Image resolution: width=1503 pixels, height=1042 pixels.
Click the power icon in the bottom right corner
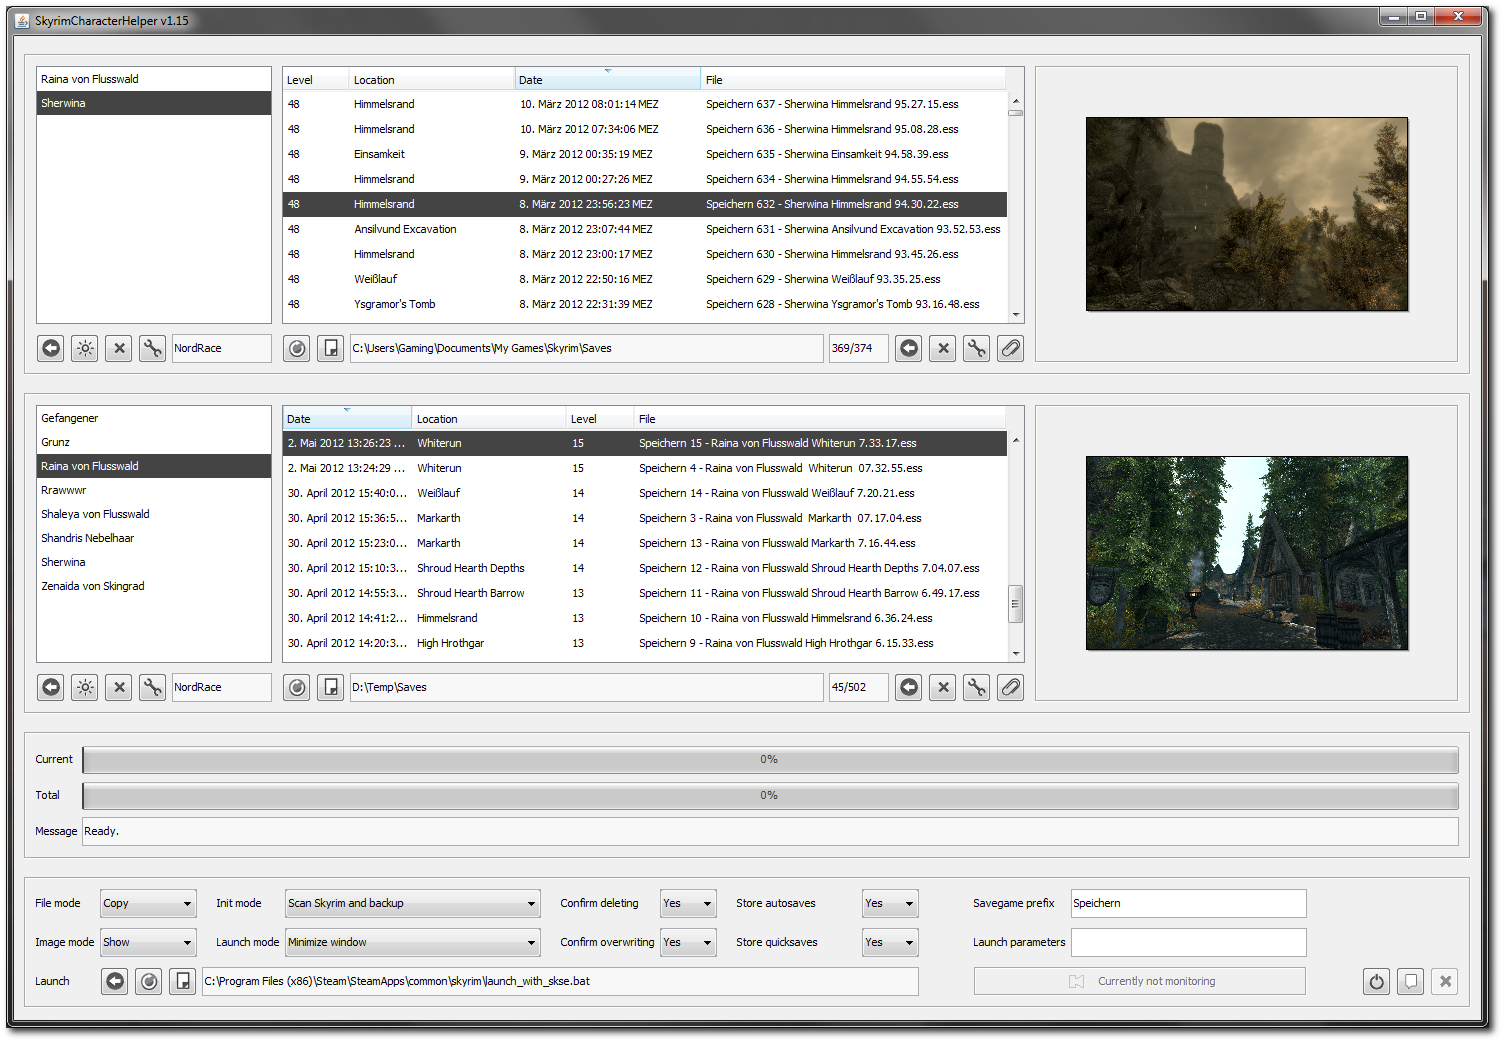point(1376,981)
